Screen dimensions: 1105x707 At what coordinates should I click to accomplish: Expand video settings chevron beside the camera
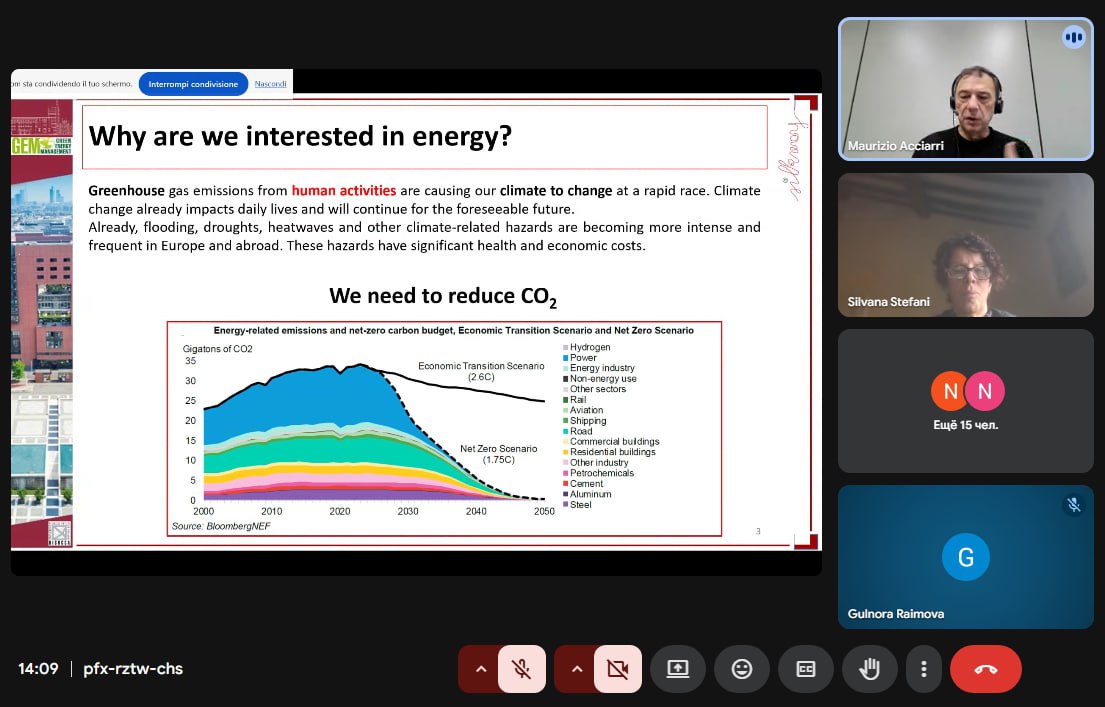coord(576,669)
